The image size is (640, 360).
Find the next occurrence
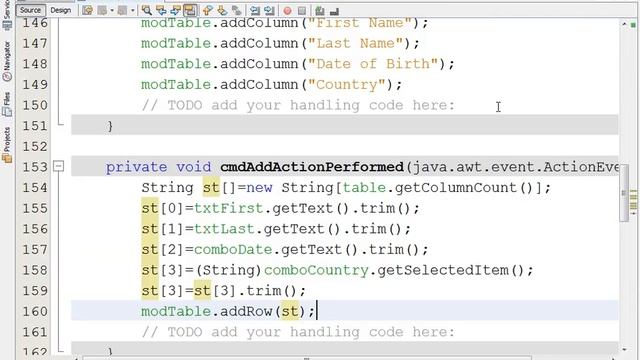(176, 11)
